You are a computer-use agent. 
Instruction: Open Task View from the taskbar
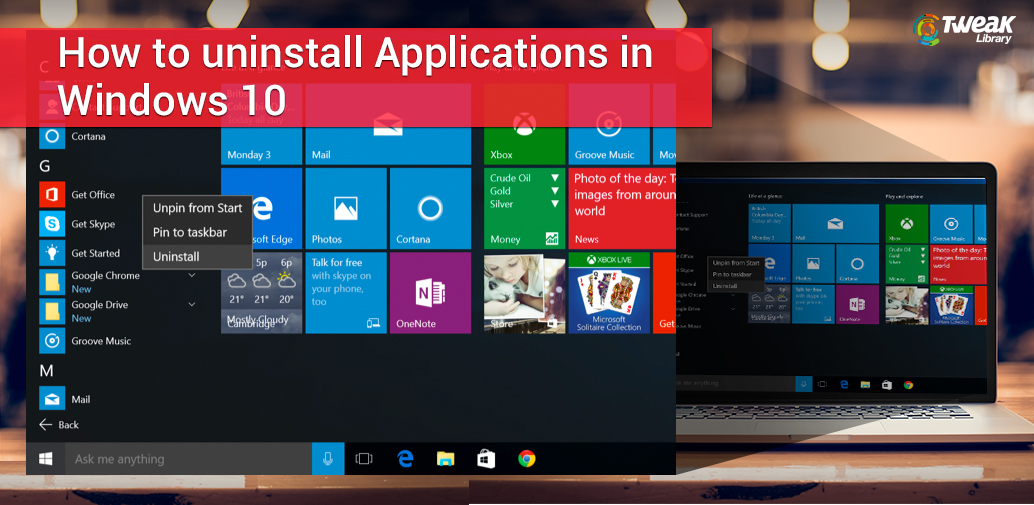tap(364, 459)
